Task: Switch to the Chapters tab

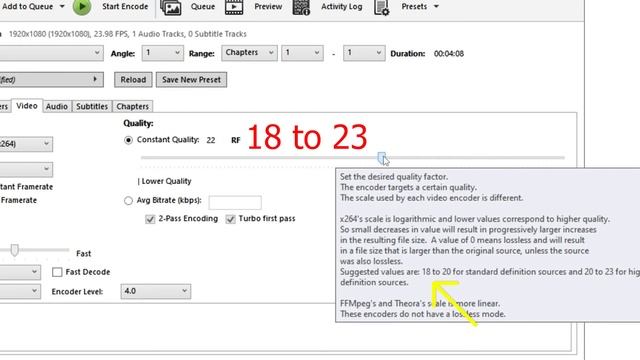Action: 133,106
